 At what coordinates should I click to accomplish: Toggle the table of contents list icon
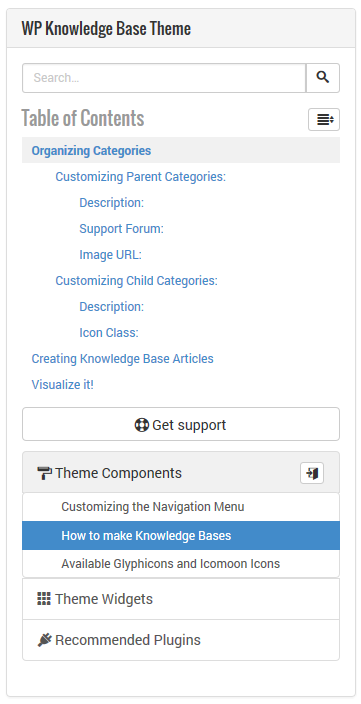click(324, 119)
